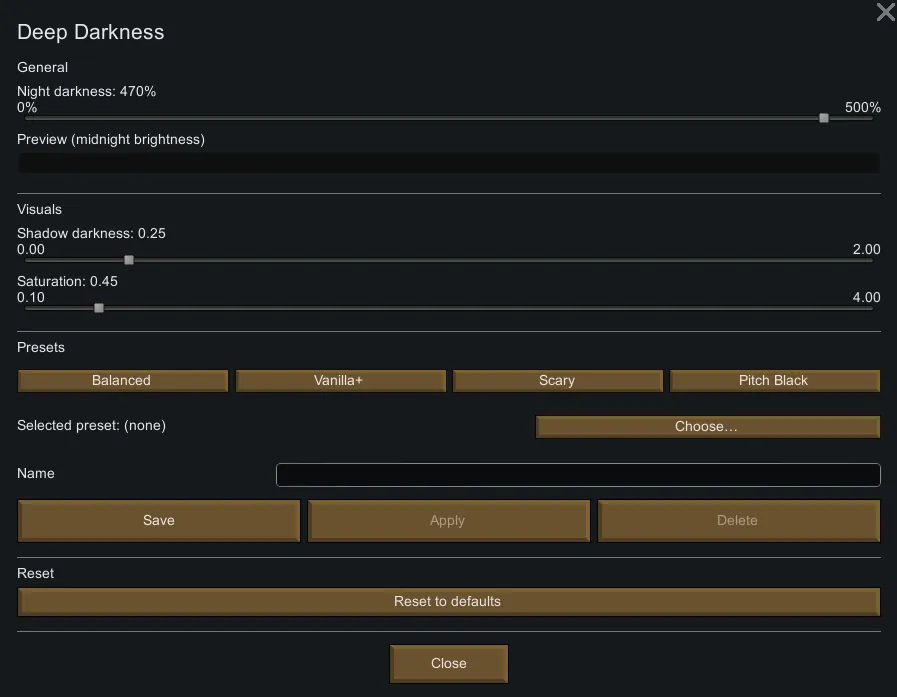This screenshot has width=897, height=697.
Task: Reset to defaults
Action: click(x=448, y=602)
